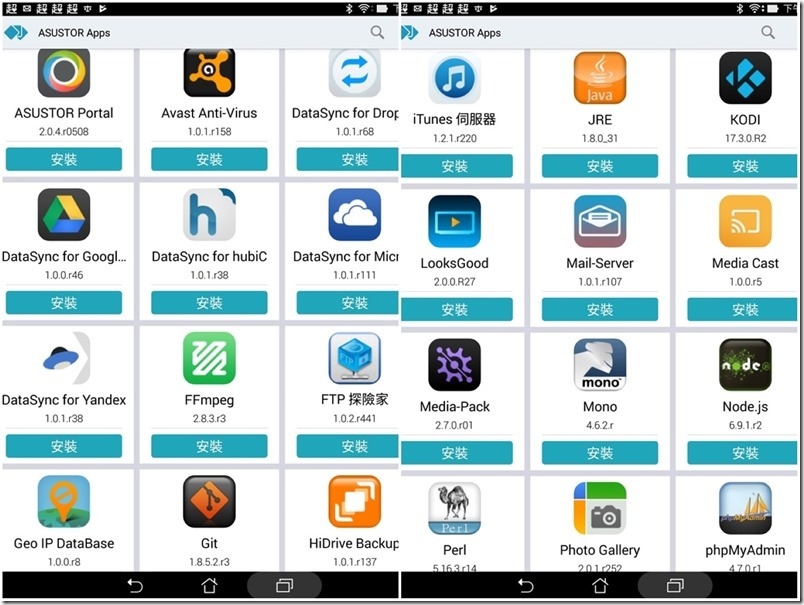Tap the DataSync for Microsoft OneDrive cloud icon
The width and height of the screenshot is (804, 605).
click(x=355, y=214)
